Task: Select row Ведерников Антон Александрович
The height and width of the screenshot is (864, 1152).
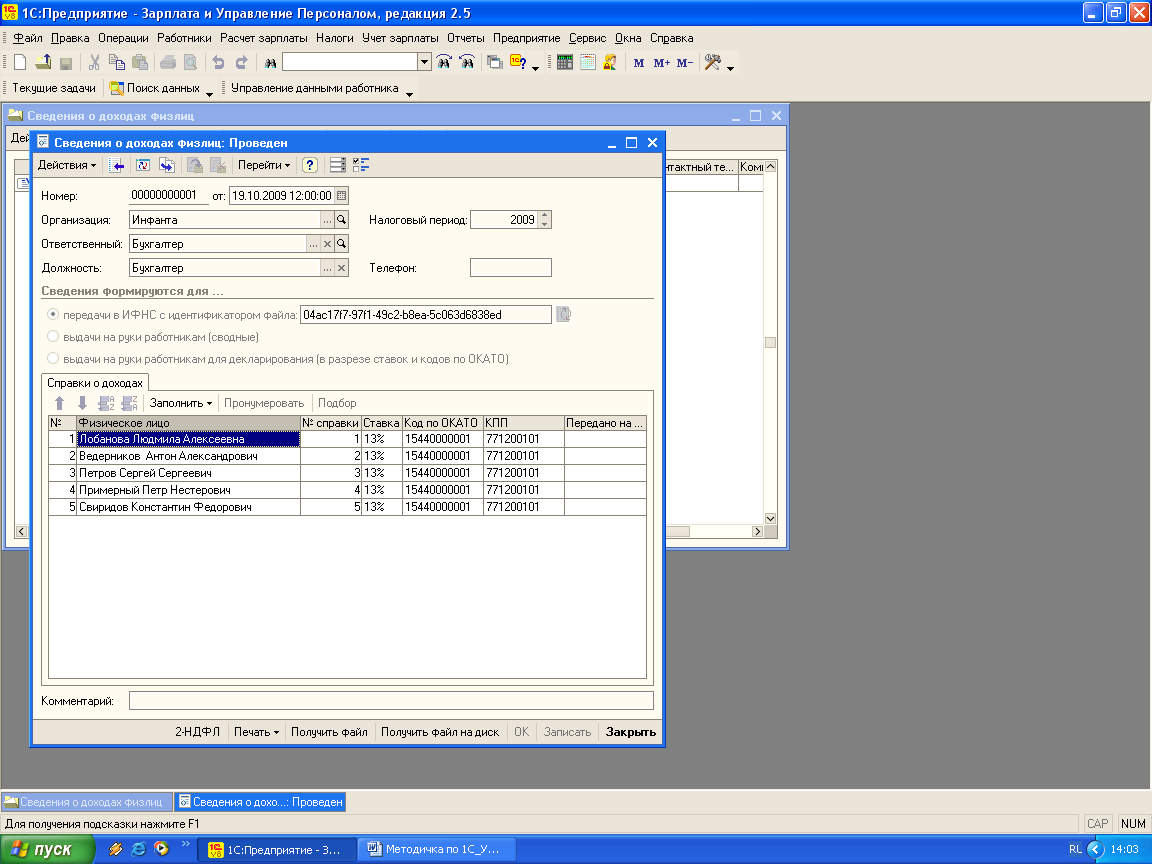Action: pyautogui.click(x=347, y=456)
